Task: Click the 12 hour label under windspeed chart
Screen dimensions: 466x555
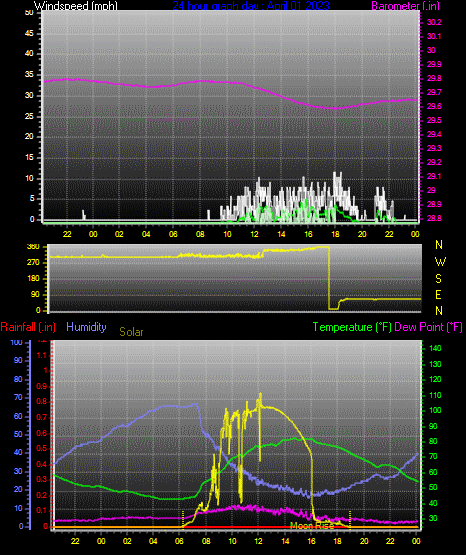Action: click(x=254, y=234)
